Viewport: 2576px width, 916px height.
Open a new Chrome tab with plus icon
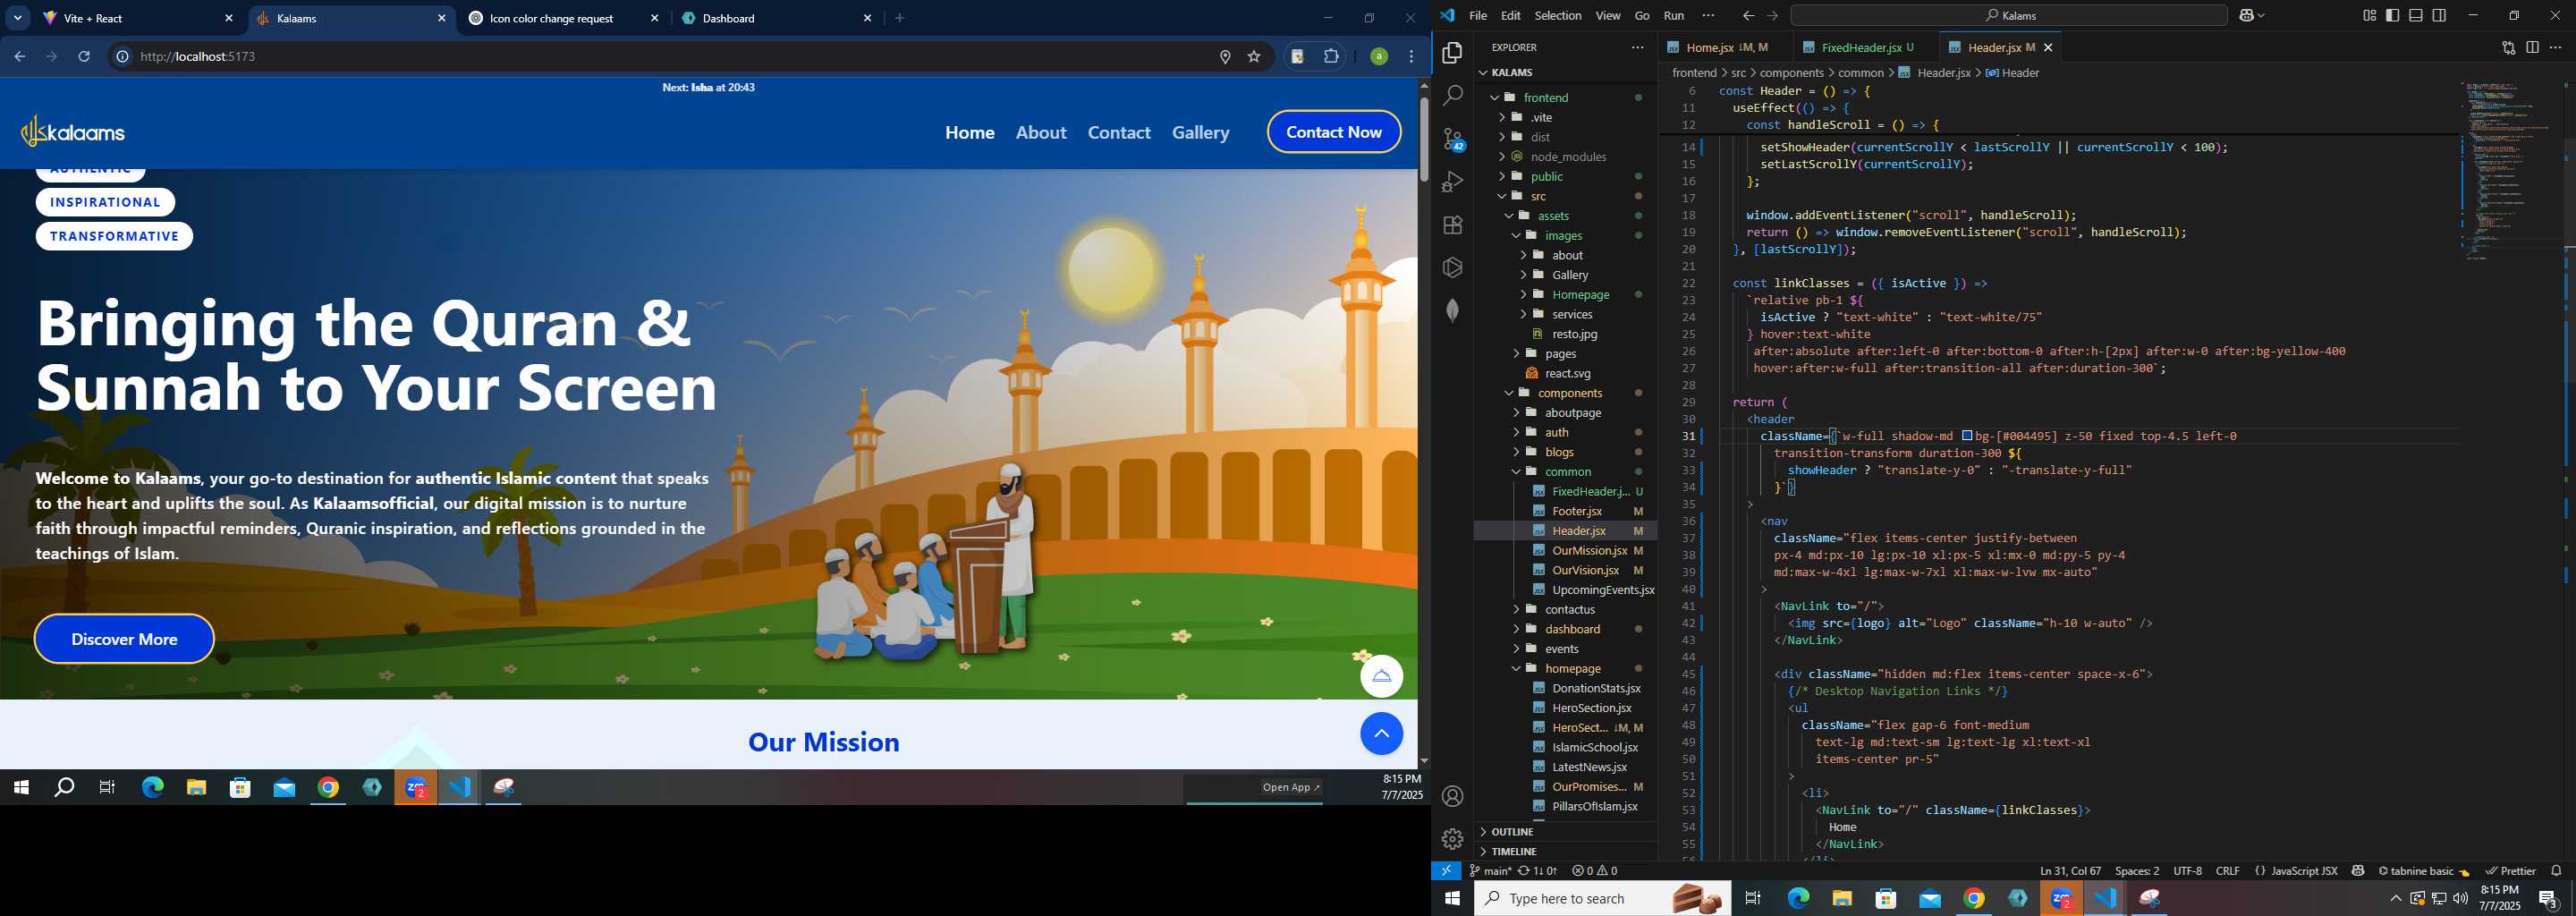point(900,18)
